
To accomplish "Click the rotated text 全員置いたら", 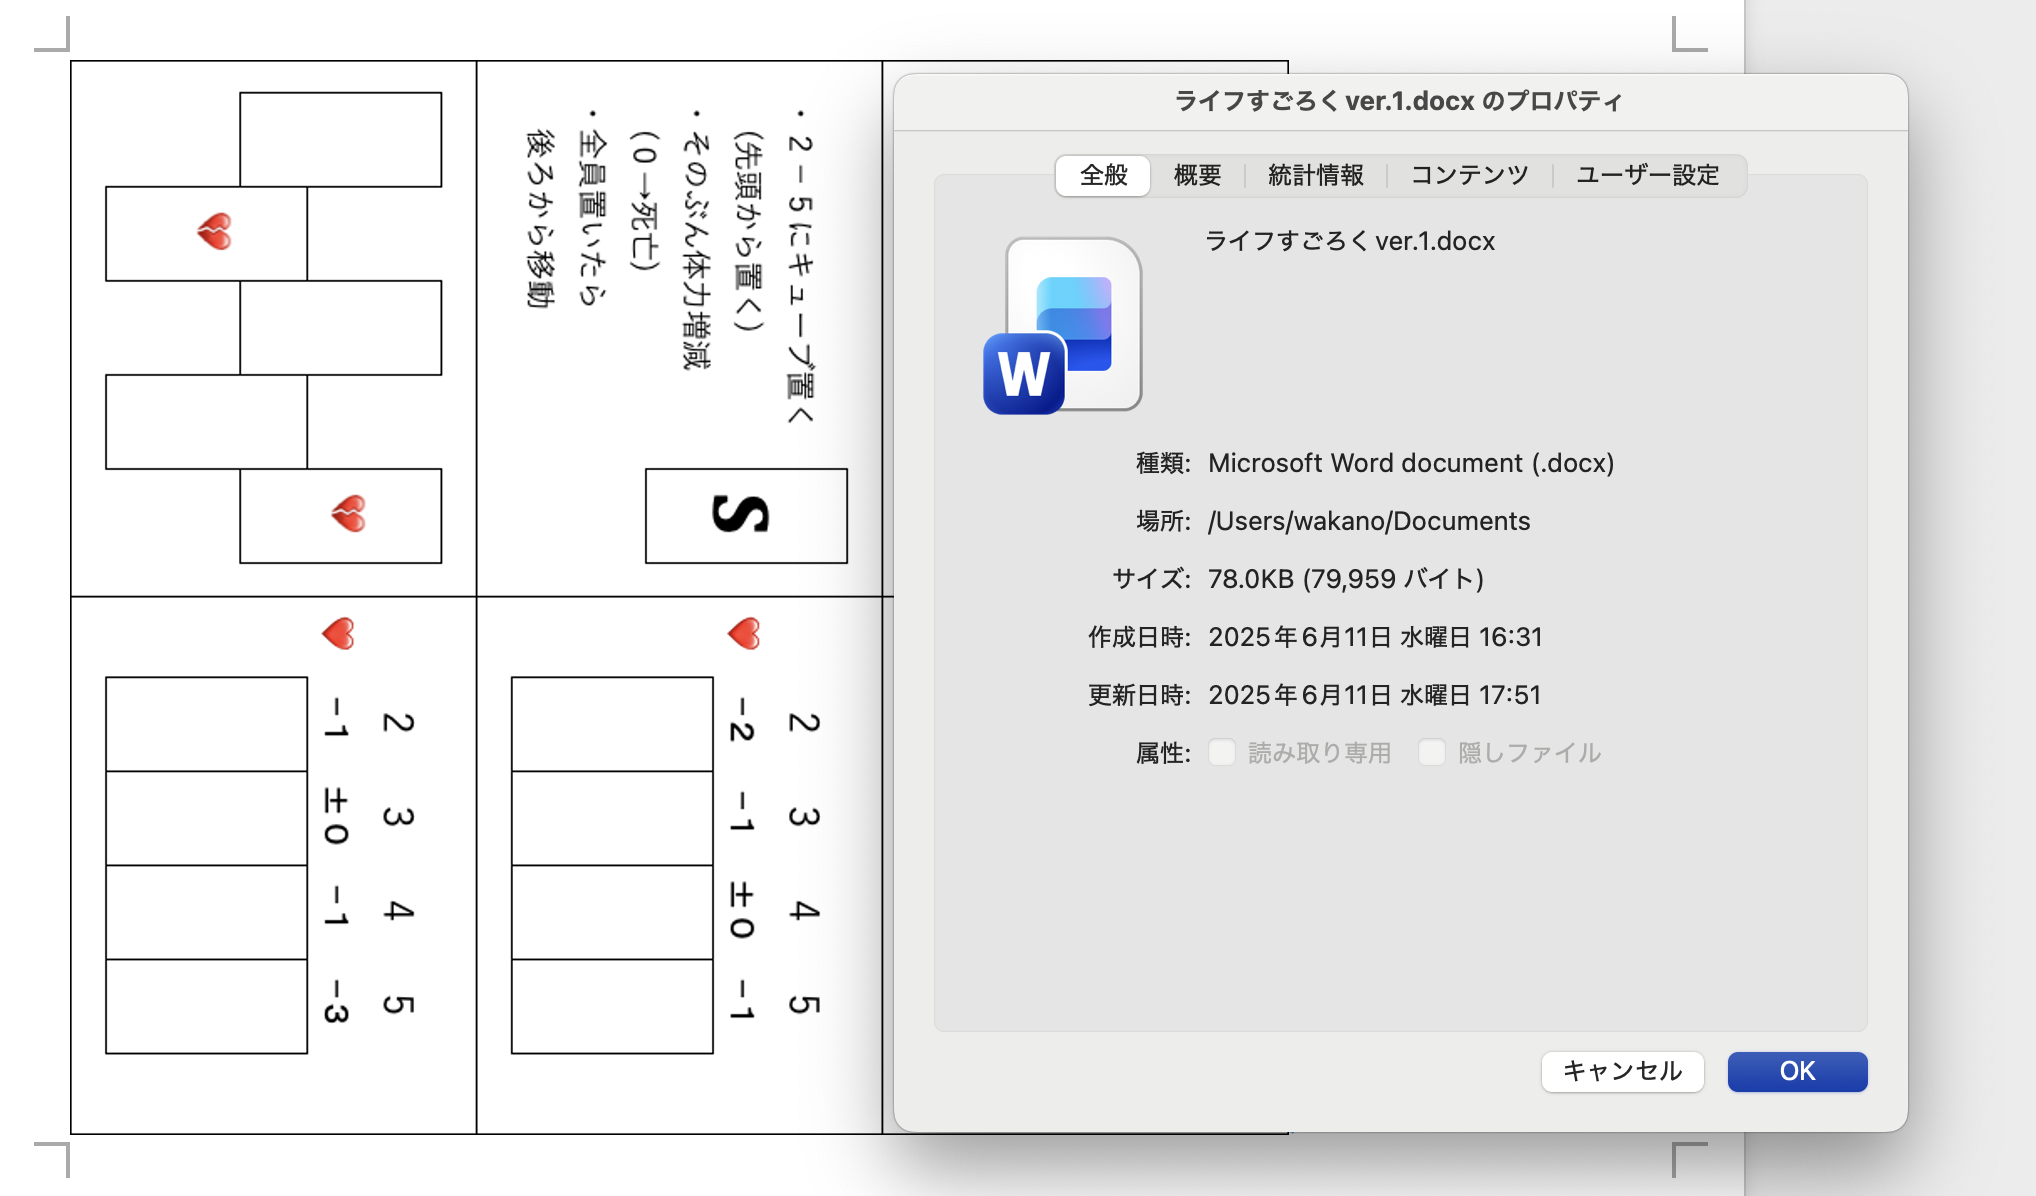I will point(592,218).
